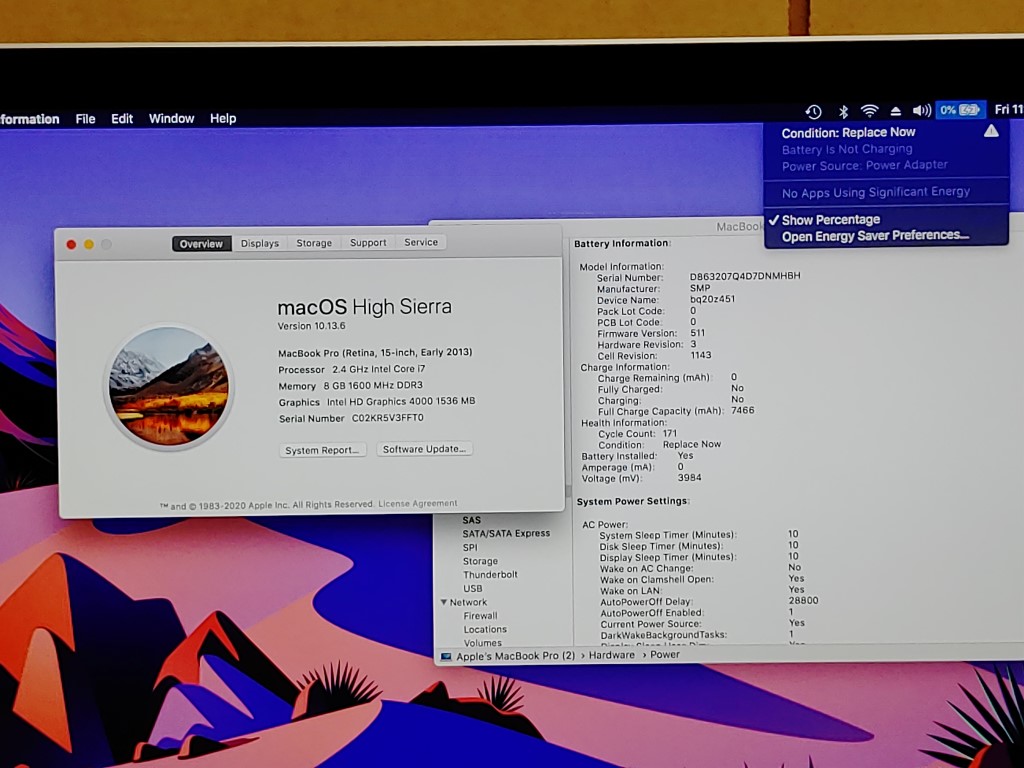
Task: Open the License Agreement link
Action: click(x=418, y=504)
